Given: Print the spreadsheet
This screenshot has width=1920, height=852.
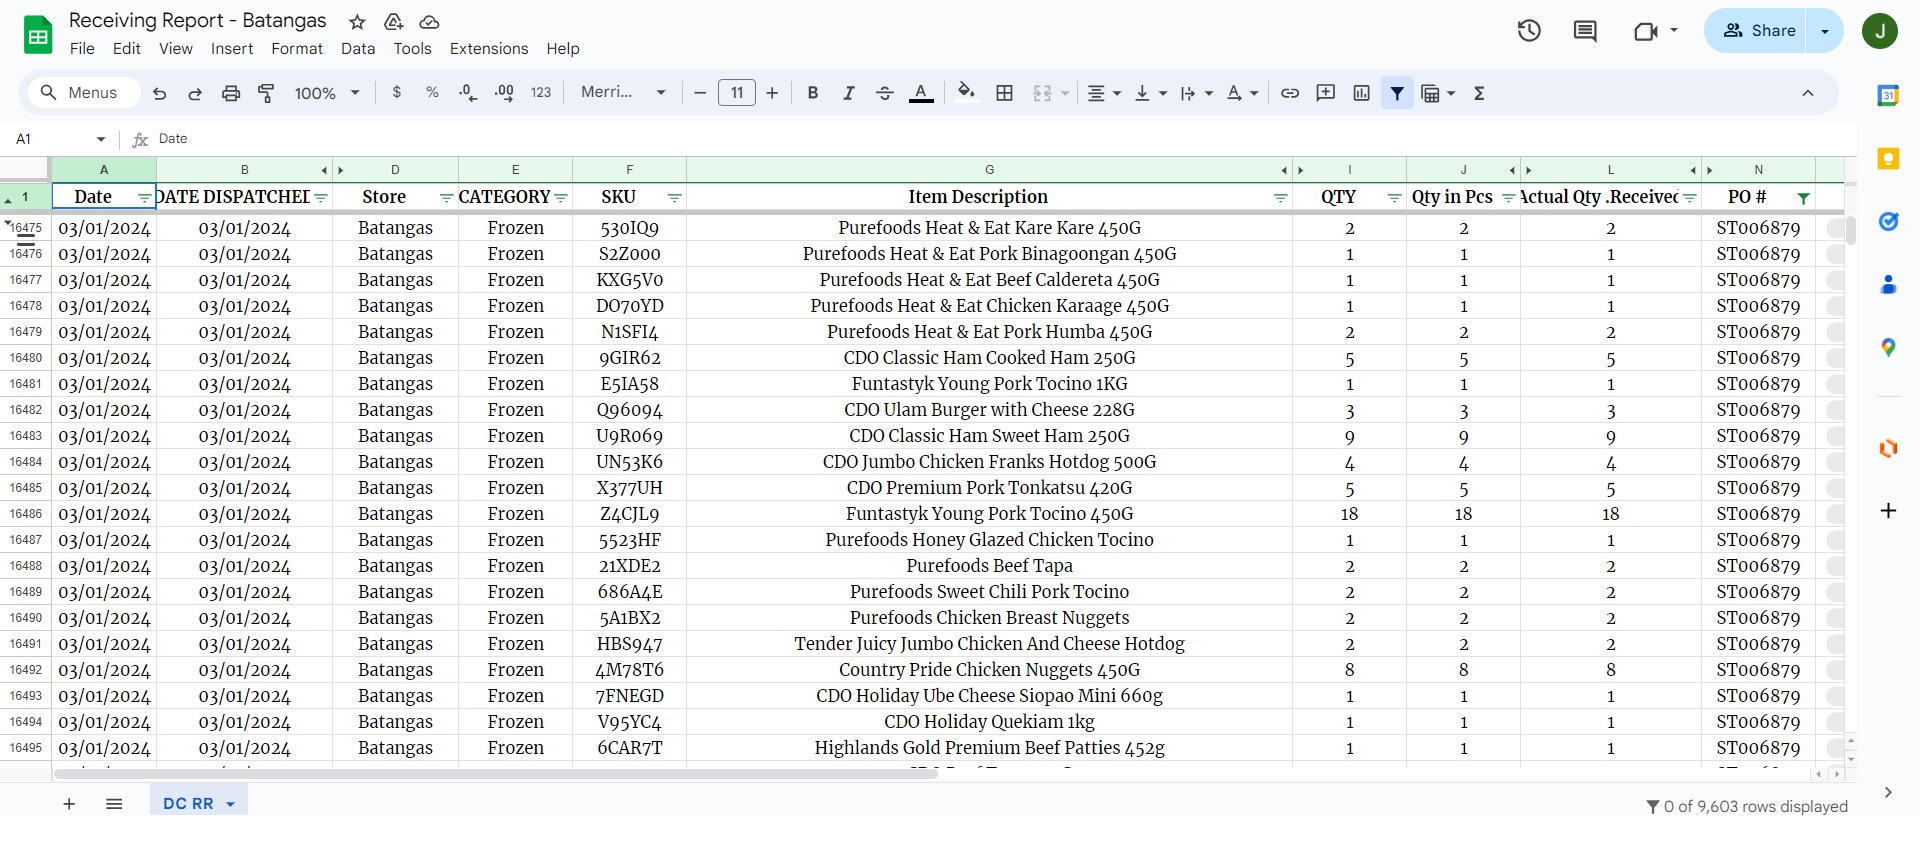Looking at the screenshot, I should [x=231, y=93].
